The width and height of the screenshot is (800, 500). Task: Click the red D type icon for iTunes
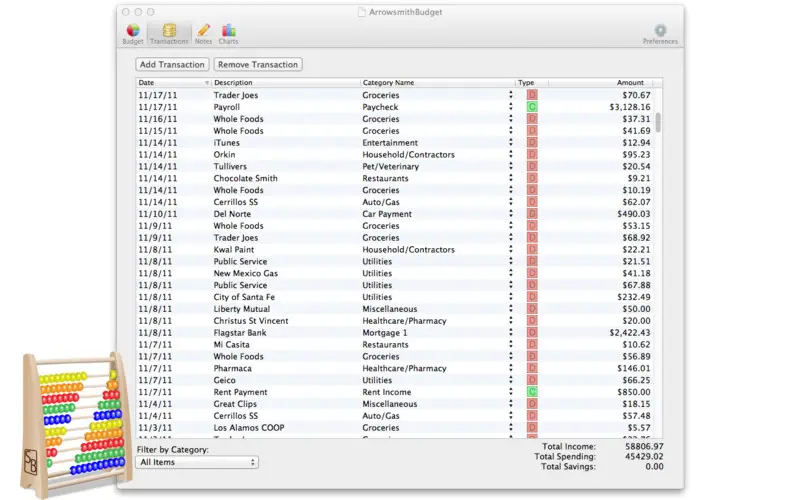pos(532,142)
